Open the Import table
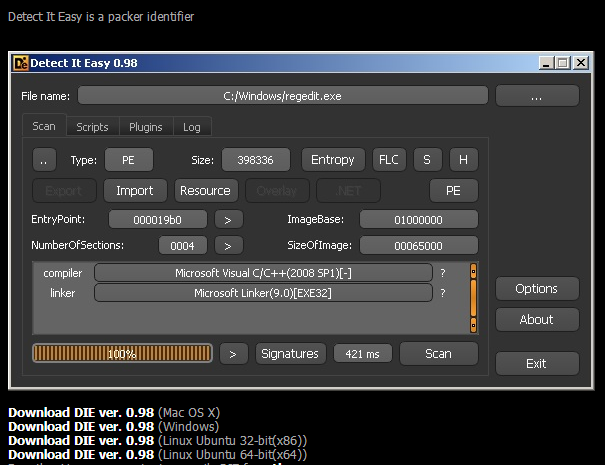The height and width of the screenshot is (465, 605). coord(135,191)
